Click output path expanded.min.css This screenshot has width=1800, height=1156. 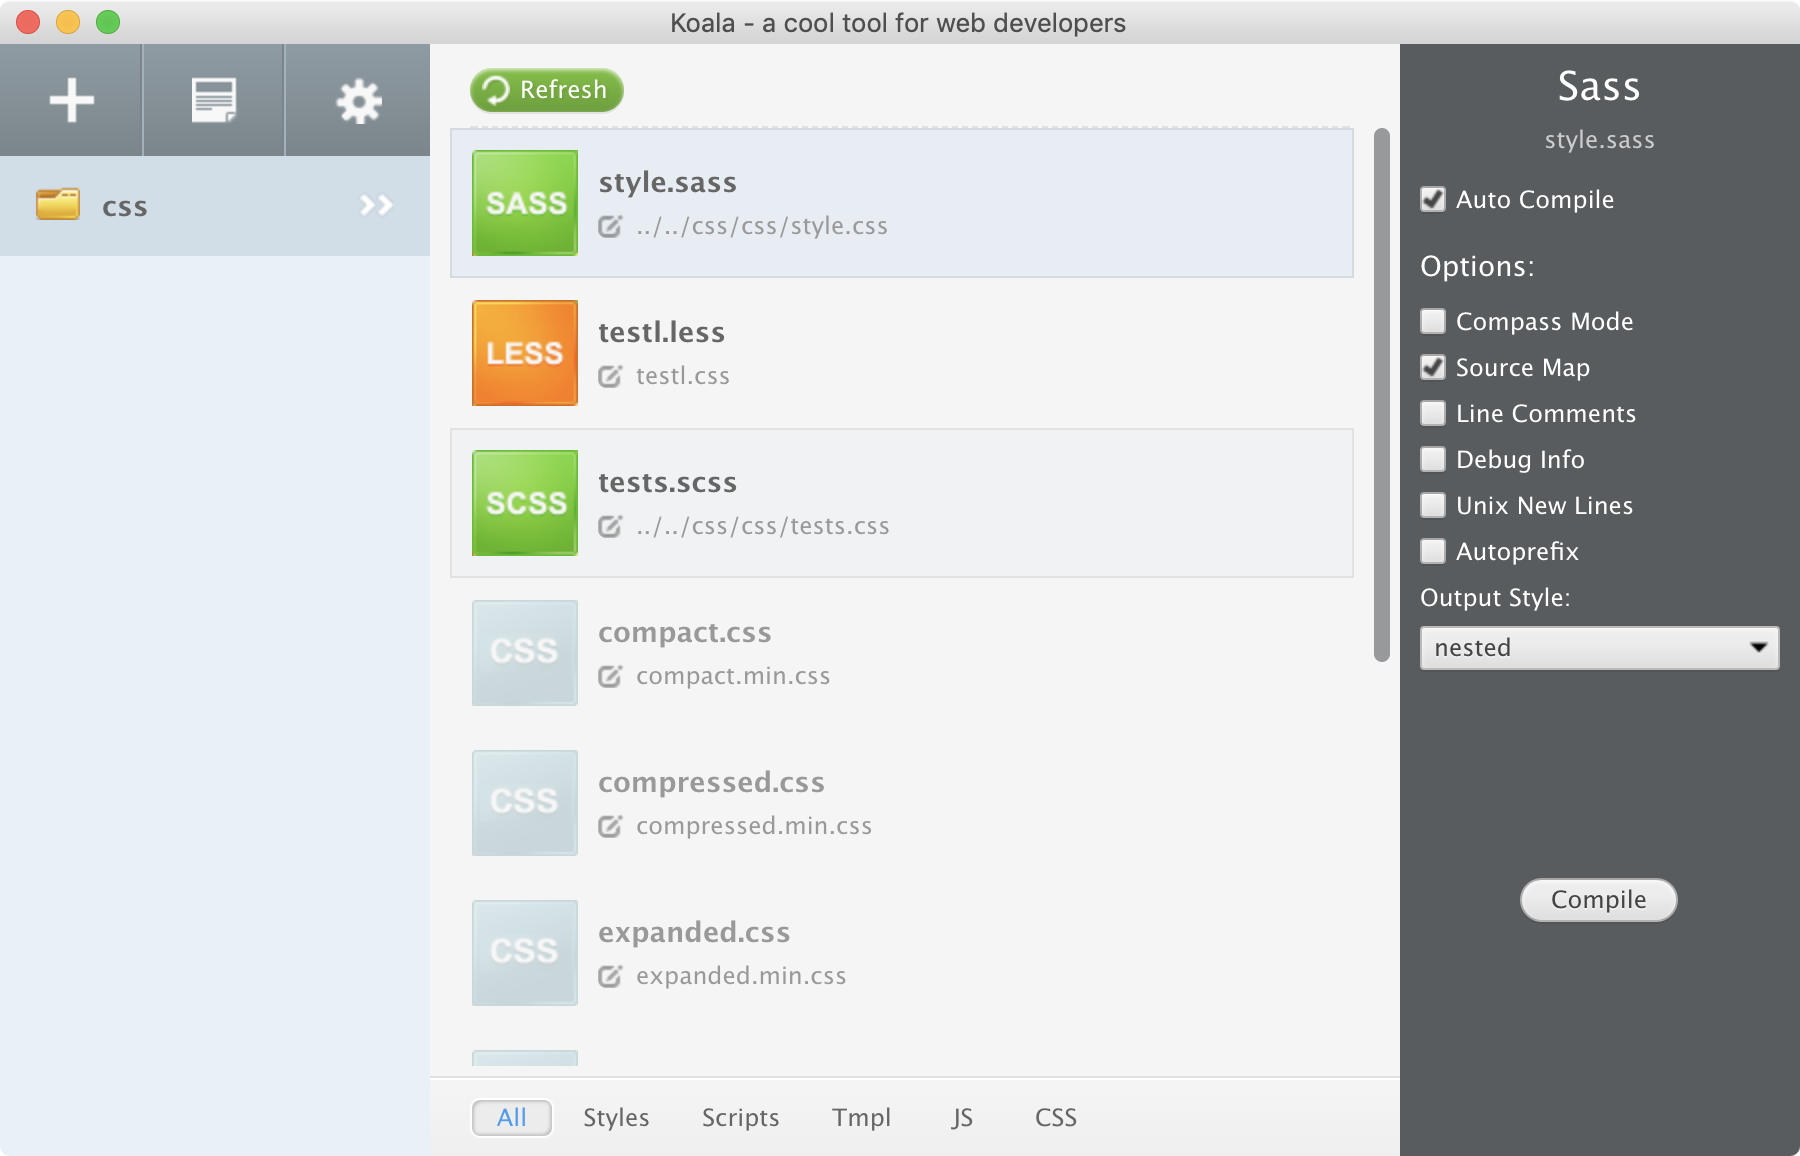(x=741, y=976)
